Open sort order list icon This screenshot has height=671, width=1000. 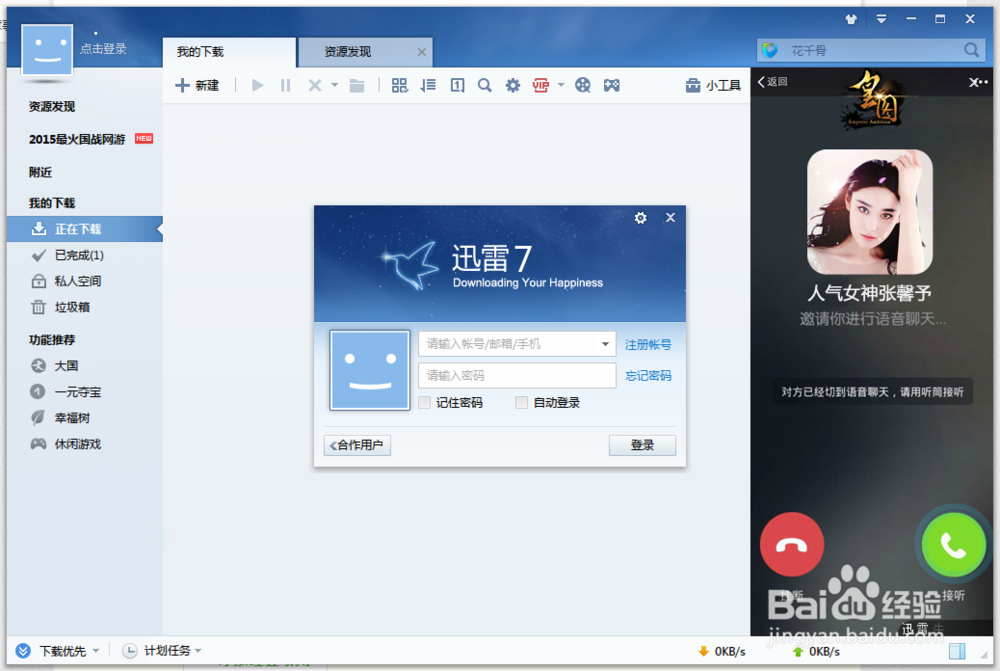pos(428,85)
